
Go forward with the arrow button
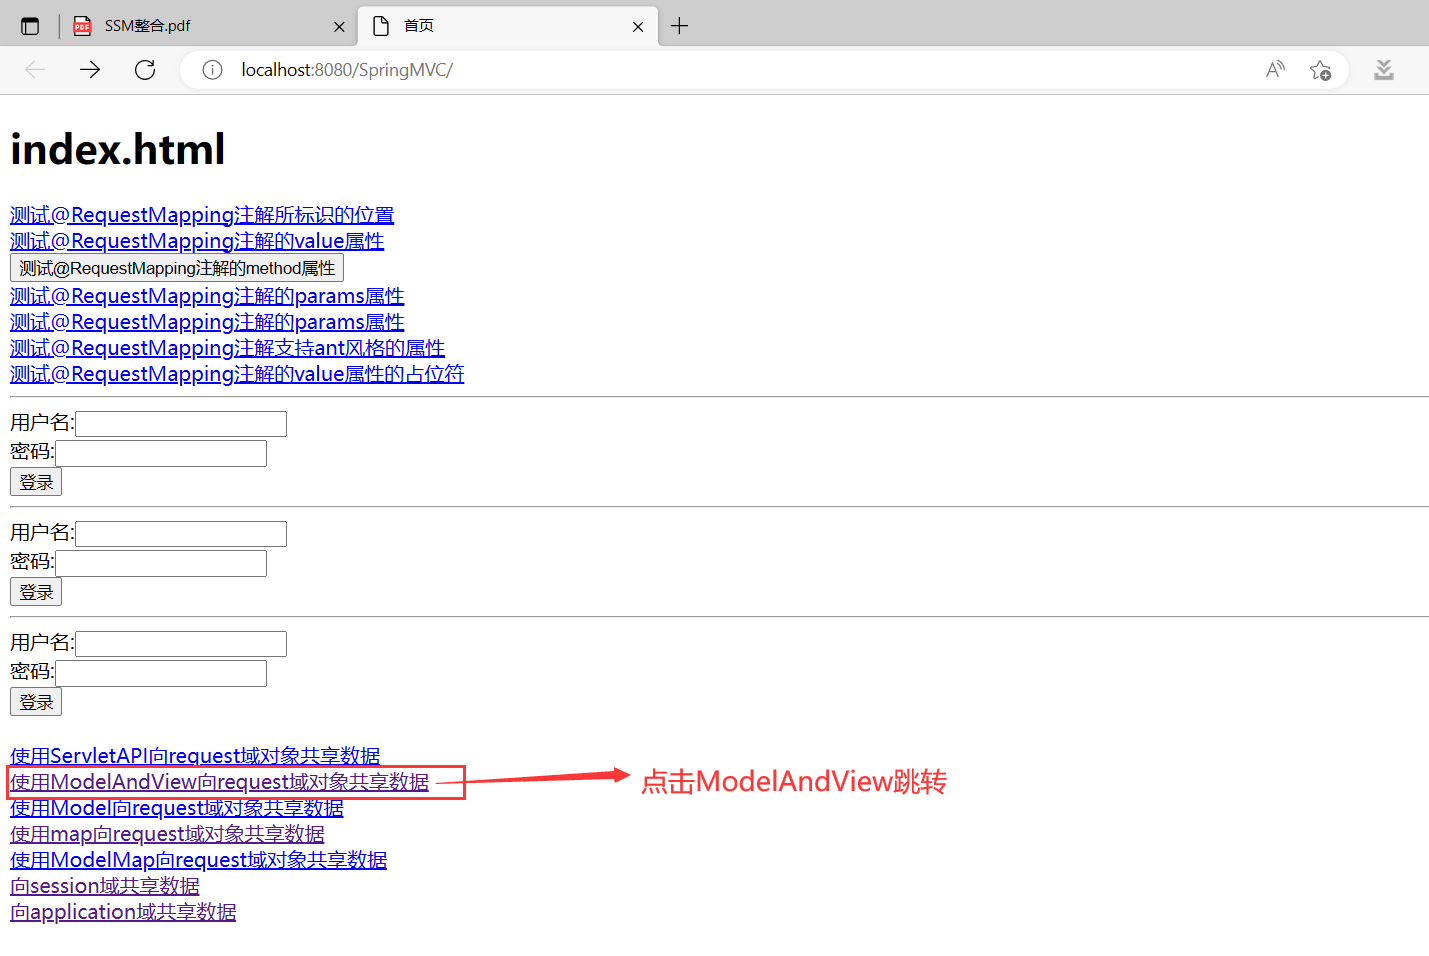click(x=90, y=69)
